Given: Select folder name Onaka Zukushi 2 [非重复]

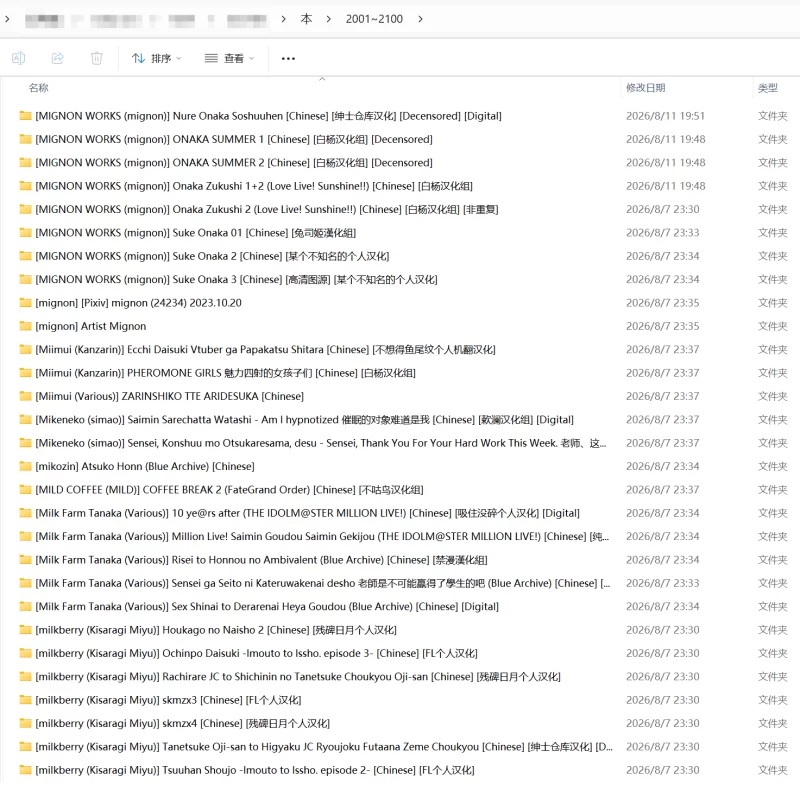Looking at the screenshot, I should [x=267, y=209].
